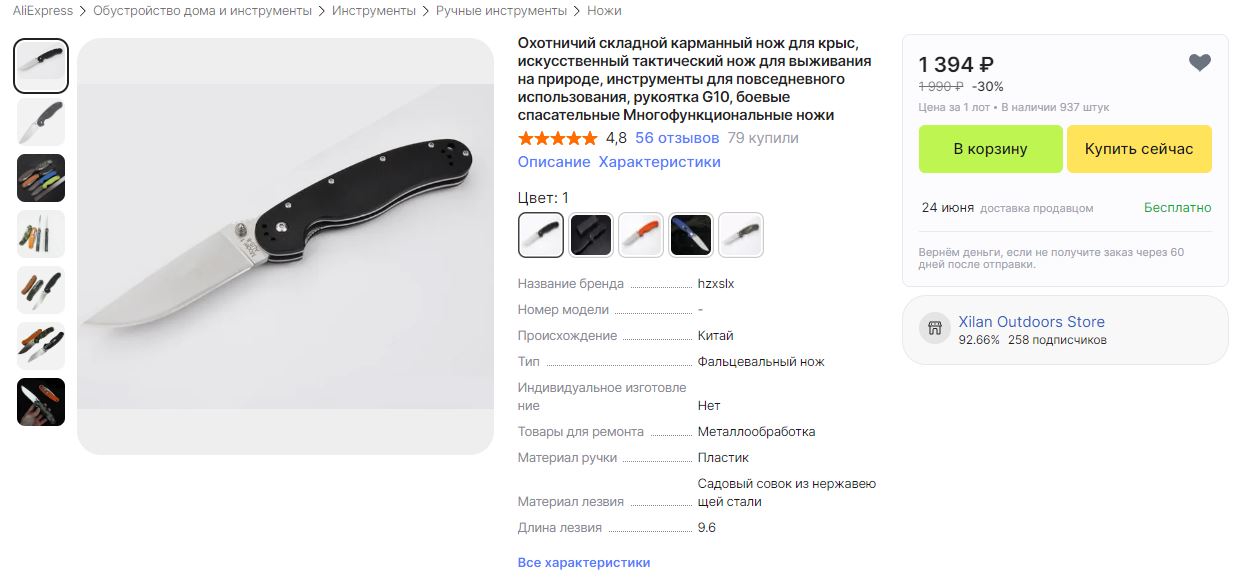Jump to 'Характеристики' section
The width and height of the screenshot is (1237, 587).
pos(659,162)
